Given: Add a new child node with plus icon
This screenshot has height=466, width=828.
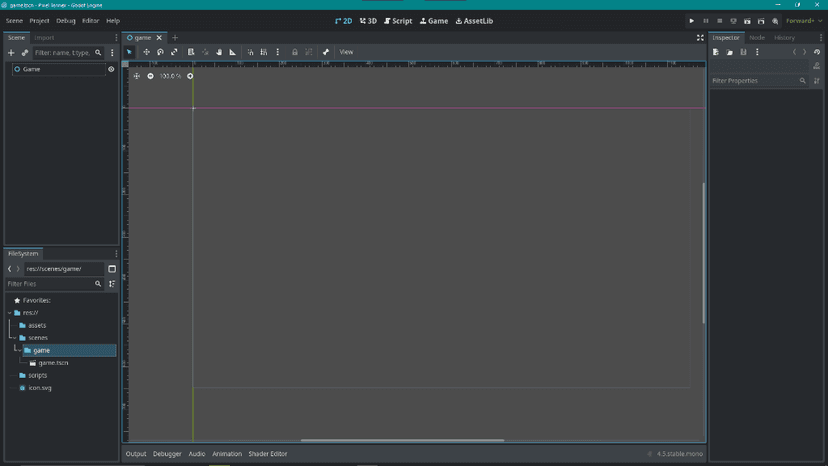Looking at the screenshot, I should click(x=11, y=53).
